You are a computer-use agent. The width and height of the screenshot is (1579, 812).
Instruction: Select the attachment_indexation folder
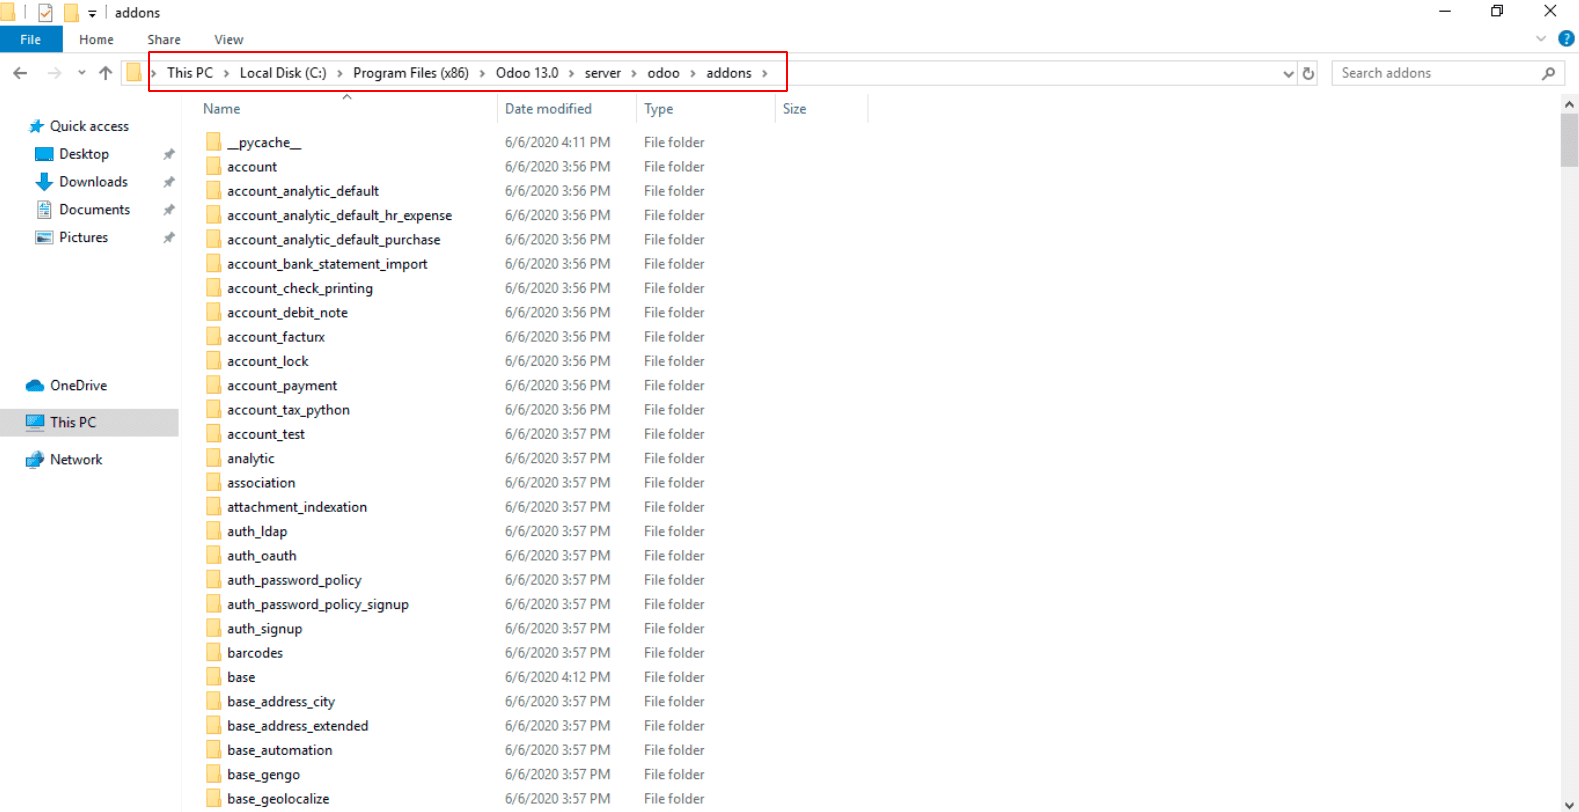pos(297,507)
